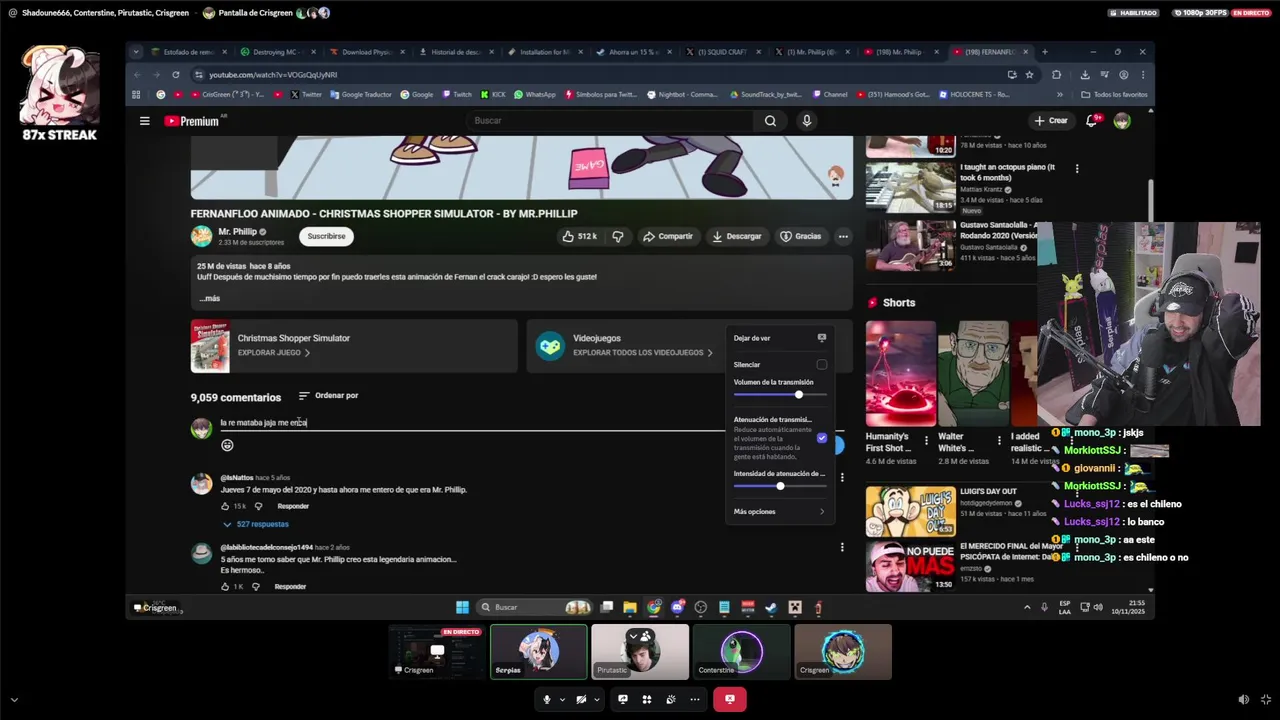Open options for @labibliotecadelconsejo1494 comment
This screenshot has width=1280, height=720.
842,547
